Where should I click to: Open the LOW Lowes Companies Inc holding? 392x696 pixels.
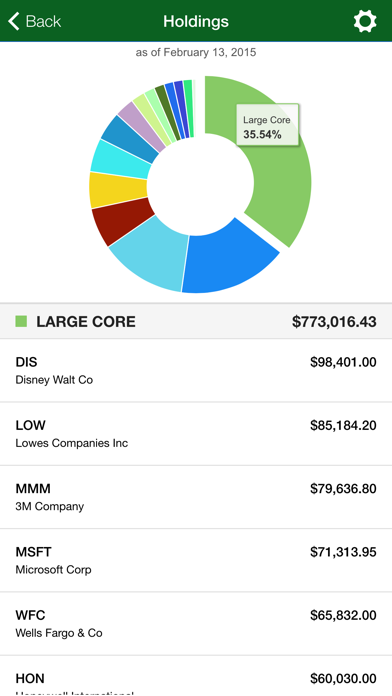tap(196, 434)
